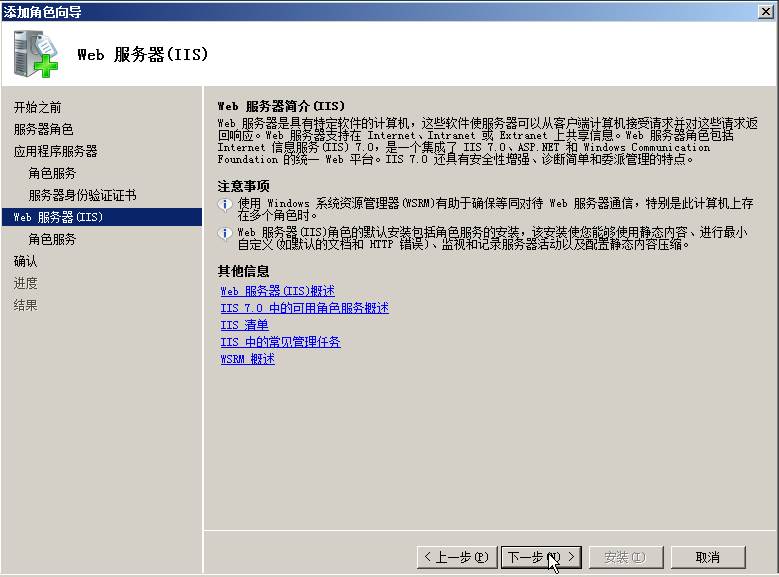Open the IIS 清单 link
The height and width of the screenshot is (577, 779).
point(244,325)
